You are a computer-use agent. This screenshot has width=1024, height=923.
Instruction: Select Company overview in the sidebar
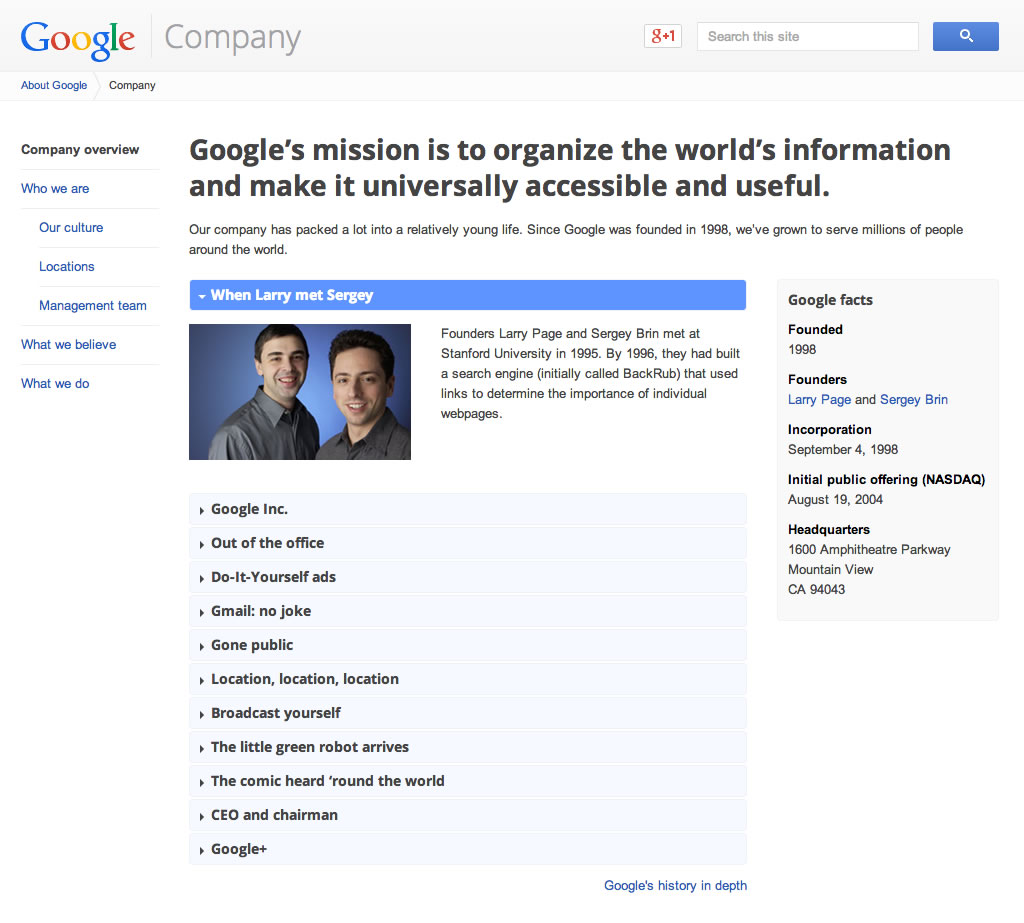(80, 150)
